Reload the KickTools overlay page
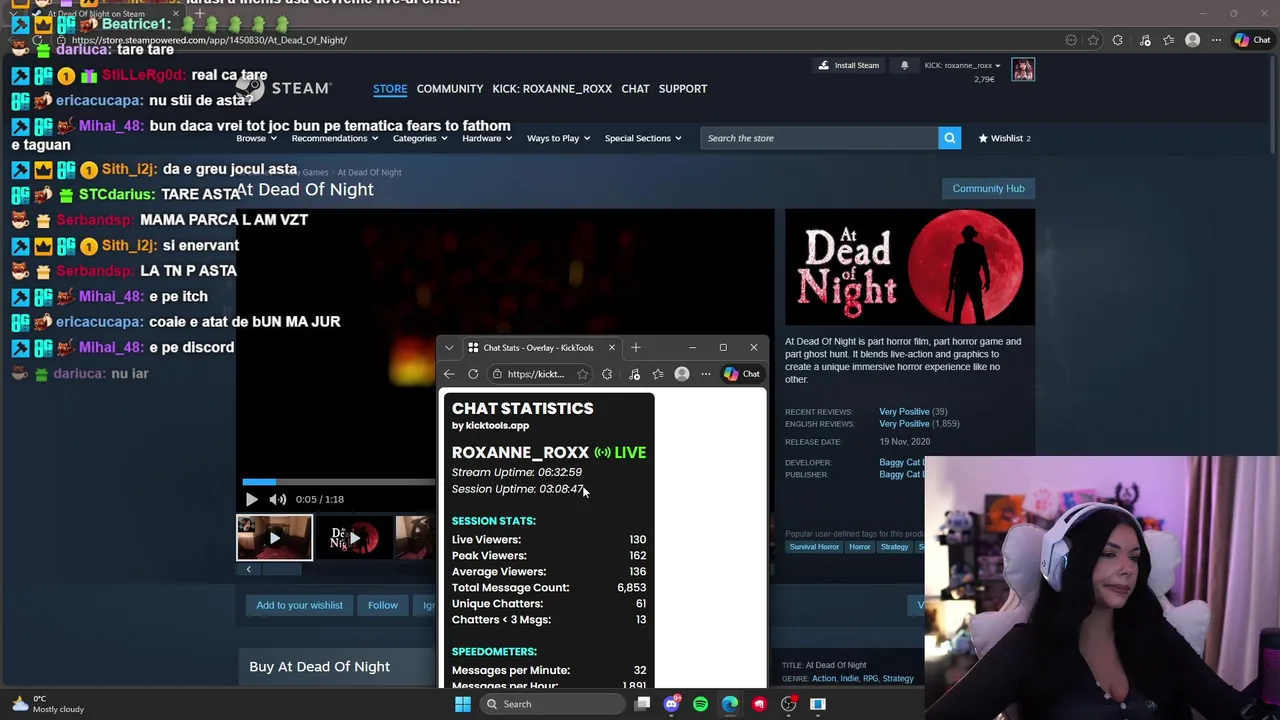The image size is (1280, 720). coord(473,374)
